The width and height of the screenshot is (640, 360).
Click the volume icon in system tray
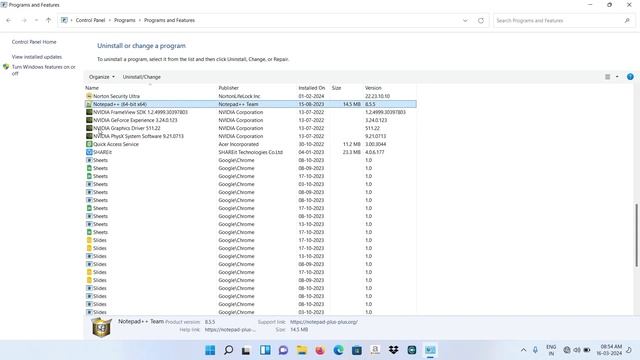(577, 350)
